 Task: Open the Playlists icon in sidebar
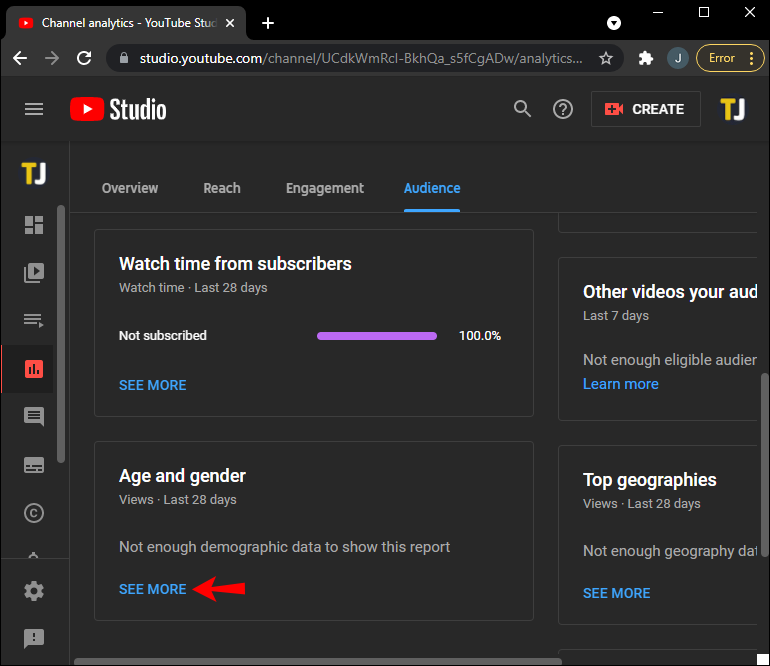[34, 321]
